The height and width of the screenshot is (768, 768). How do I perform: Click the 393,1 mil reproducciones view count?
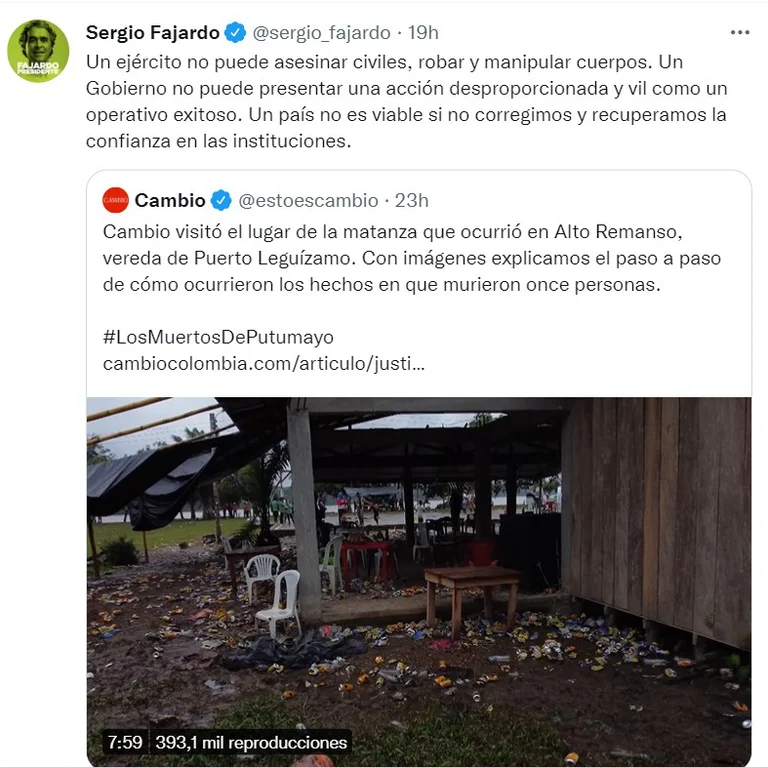coord(251,743)
